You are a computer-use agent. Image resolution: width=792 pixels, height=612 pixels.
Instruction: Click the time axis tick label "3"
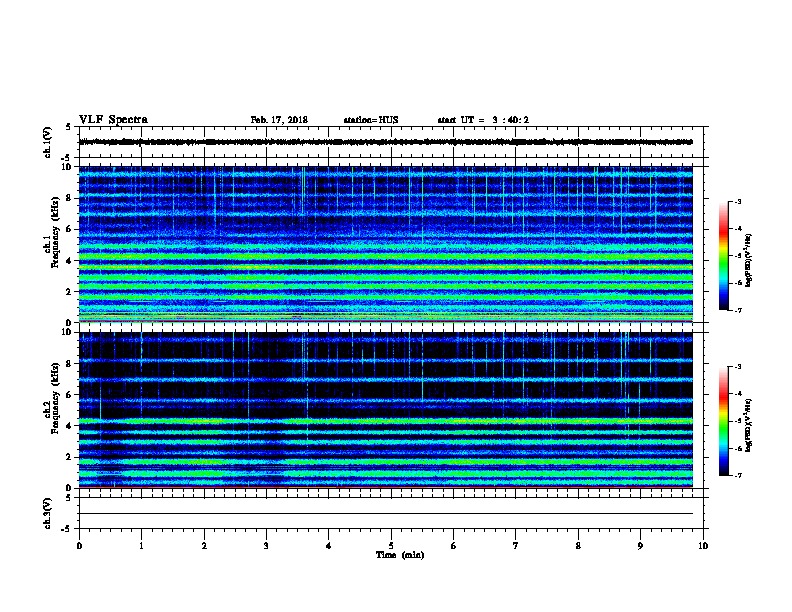(x=266, y=546)
